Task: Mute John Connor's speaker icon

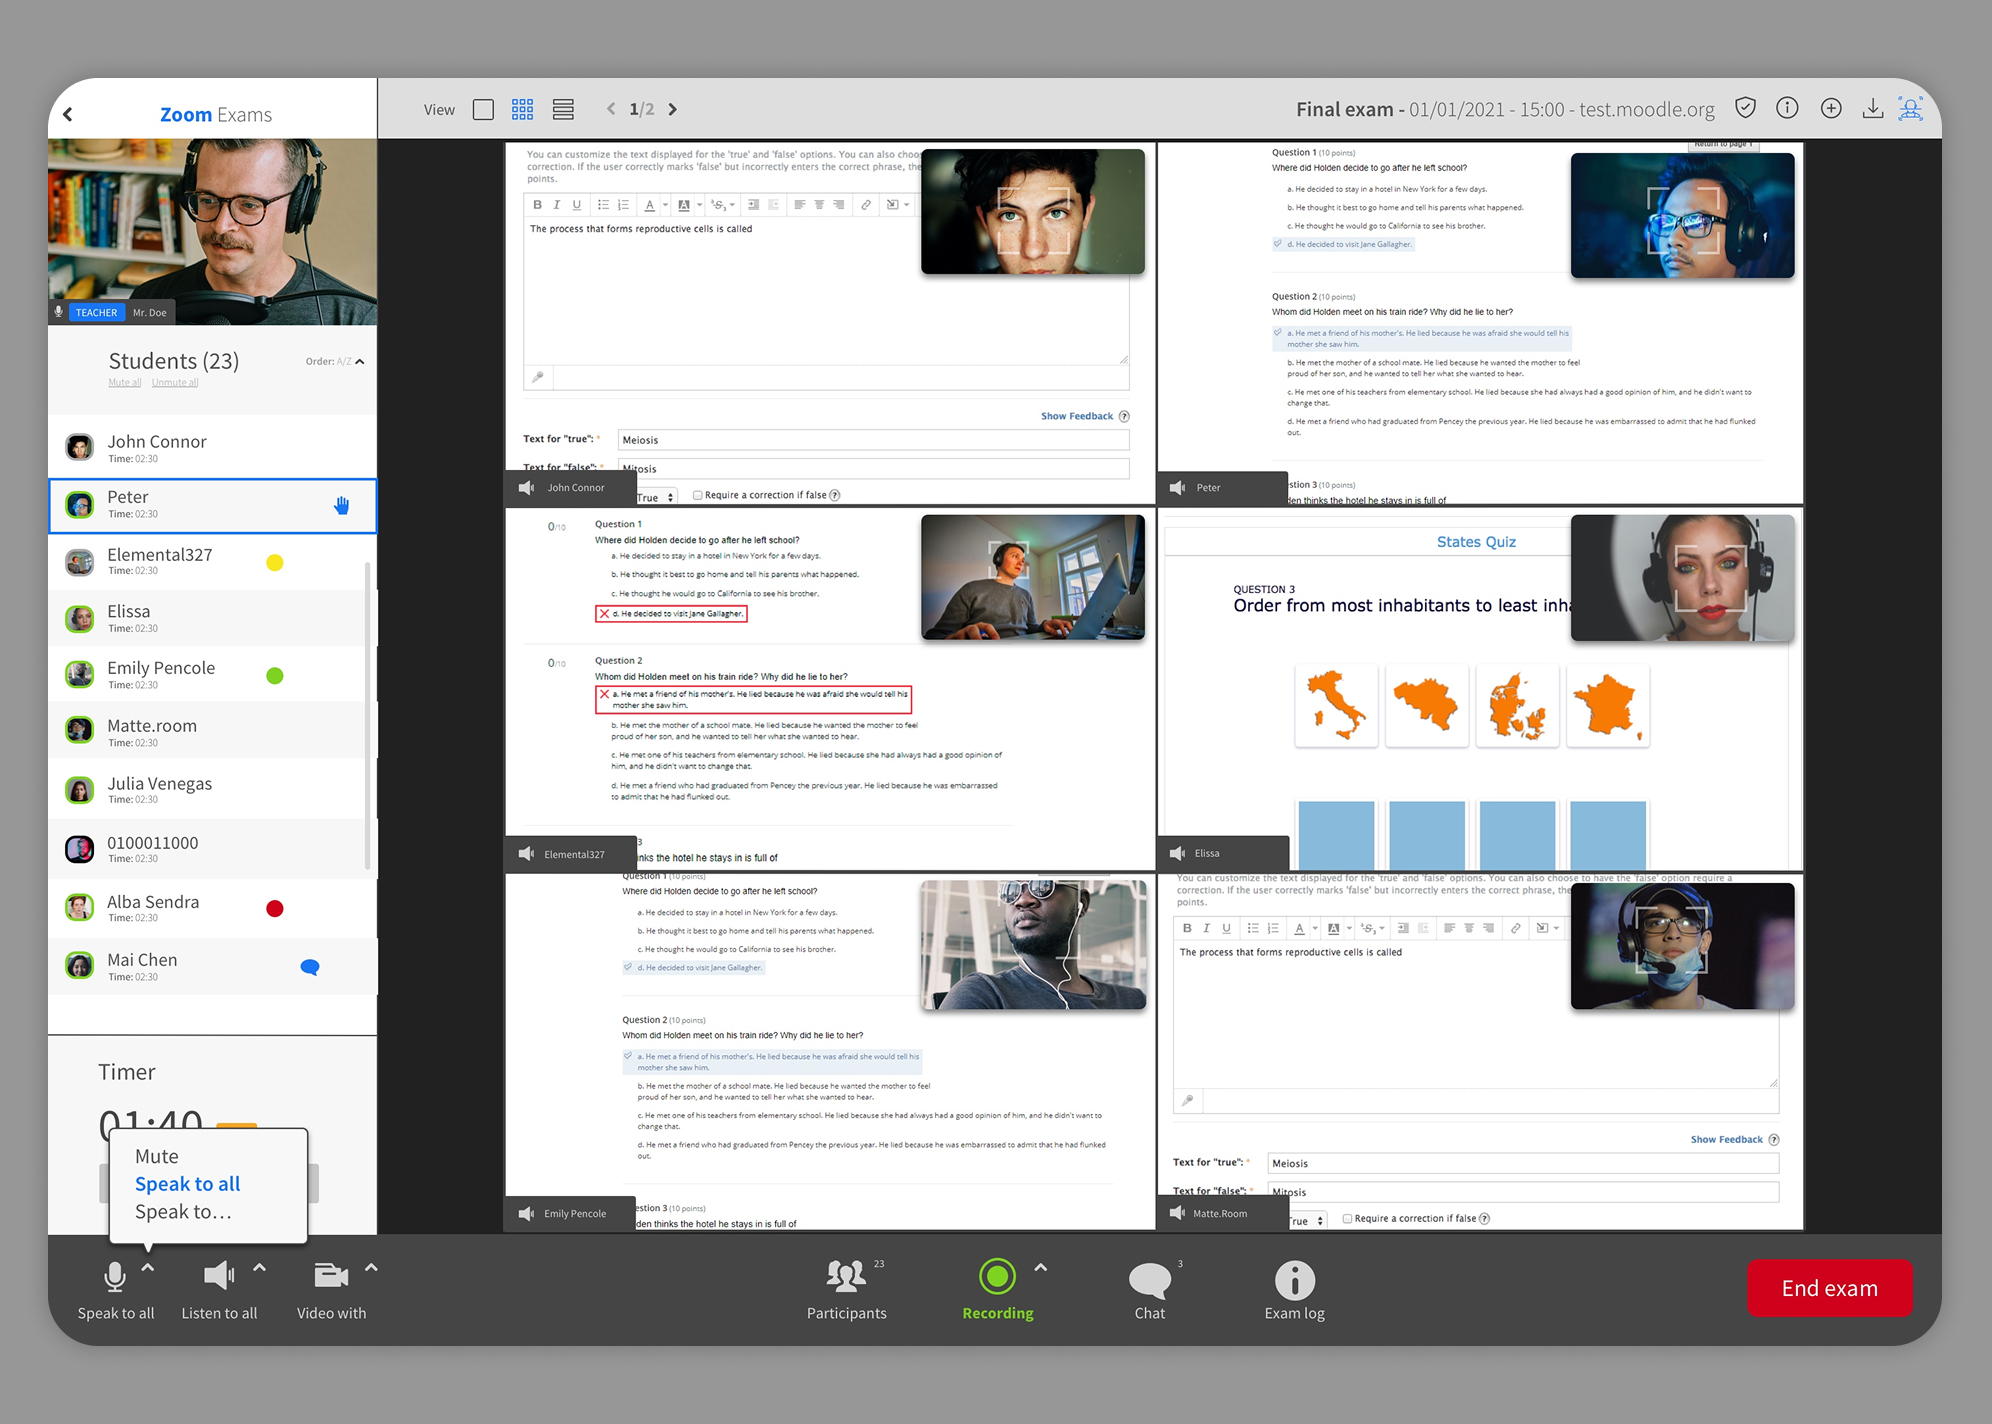Action: pyautogui.click(x=526, y=488)
